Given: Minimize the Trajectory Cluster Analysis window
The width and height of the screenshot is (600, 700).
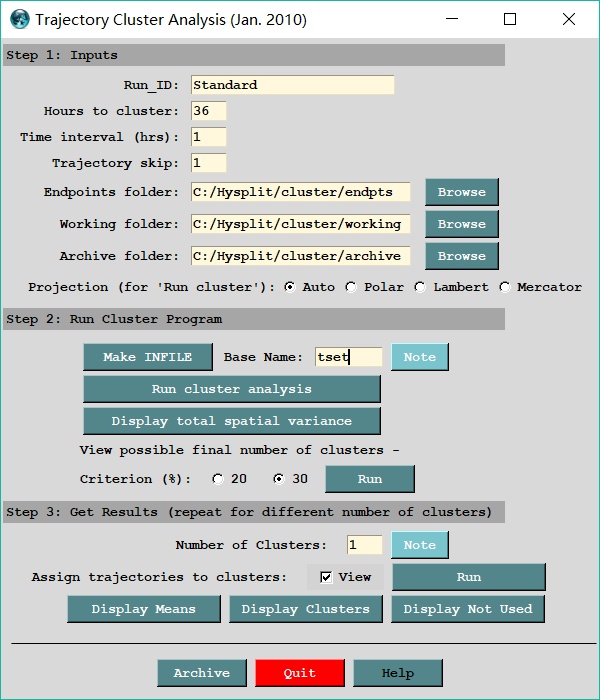Looking at the screenshot, I should 452,19.
